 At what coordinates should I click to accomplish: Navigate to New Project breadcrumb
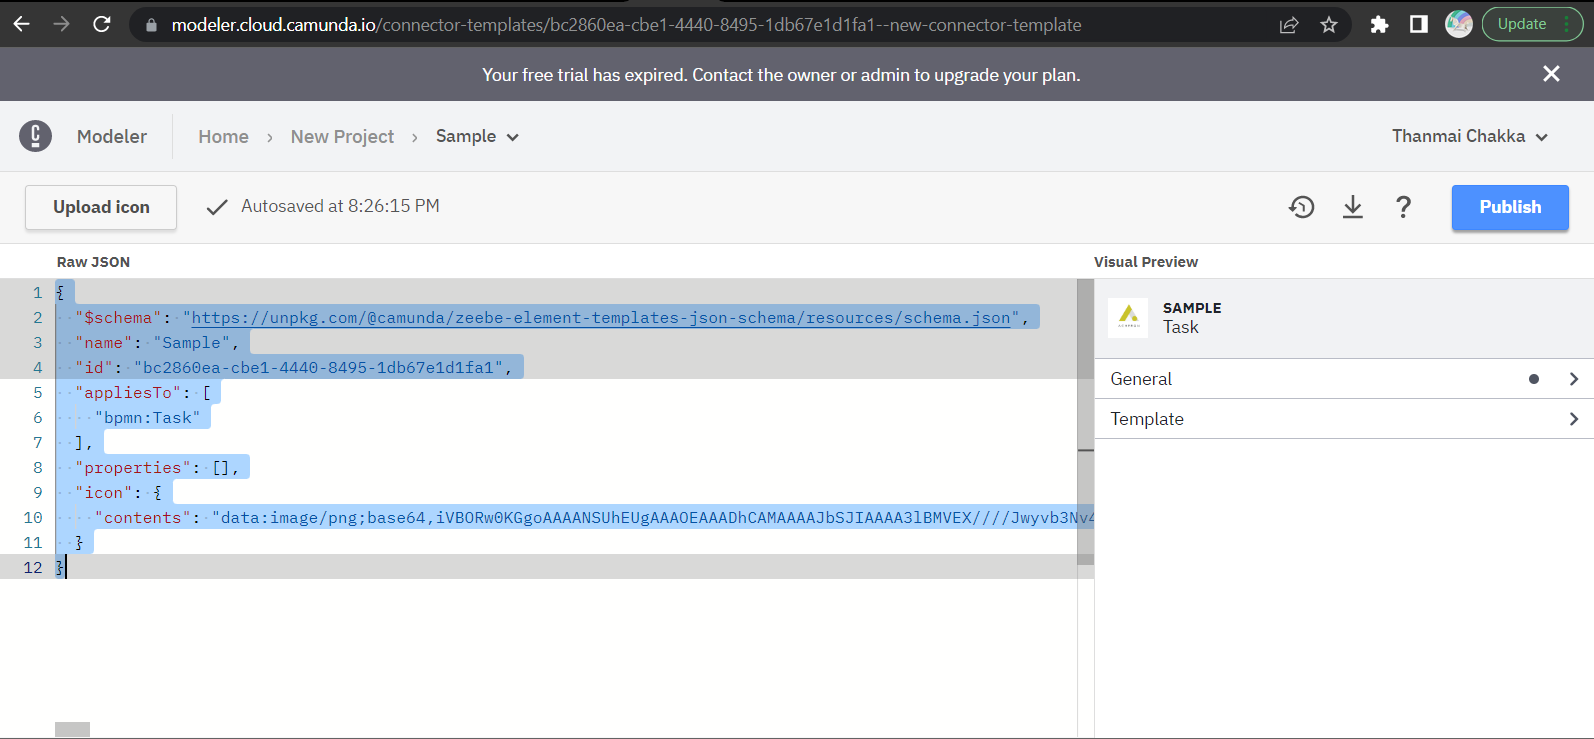coord(342,137)
